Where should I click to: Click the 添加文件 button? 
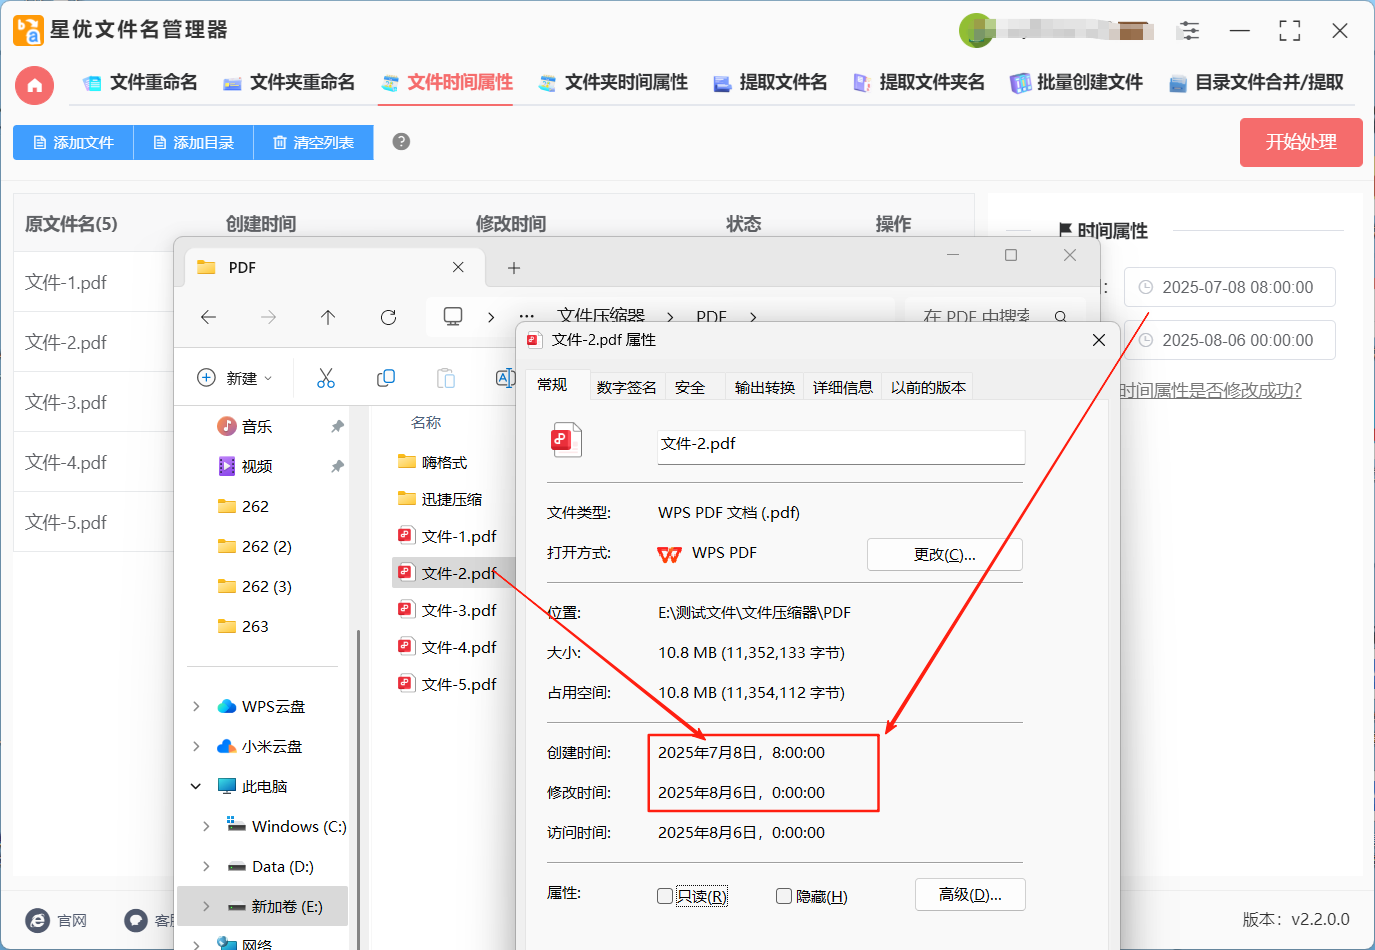(73, 142)
